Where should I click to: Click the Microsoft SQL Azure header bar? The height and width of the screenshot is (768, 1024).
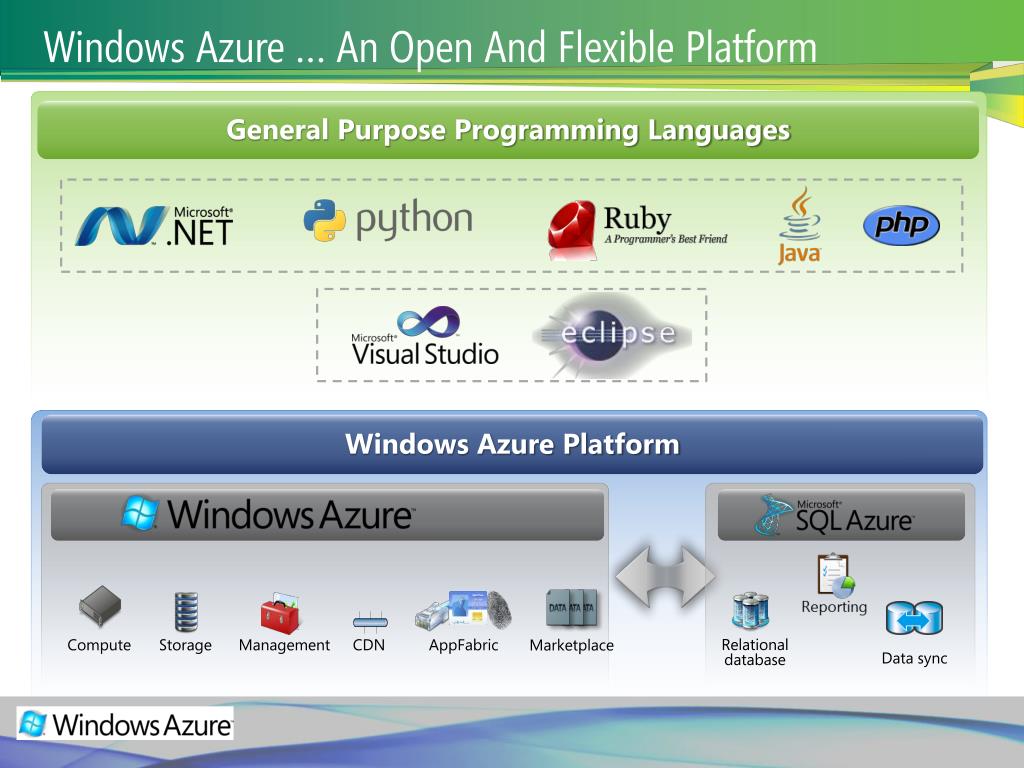click(x=841, y=515)
